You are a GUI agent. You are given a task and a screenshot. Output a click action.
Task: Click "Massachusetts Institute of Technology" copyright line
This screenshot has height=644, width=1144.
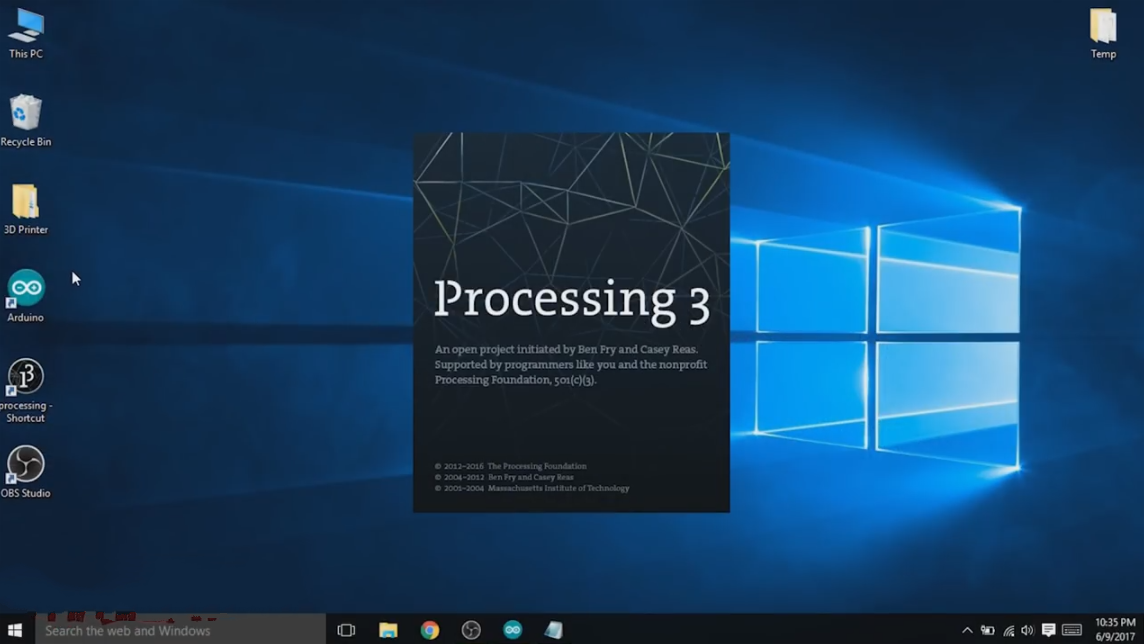[558, 489]
